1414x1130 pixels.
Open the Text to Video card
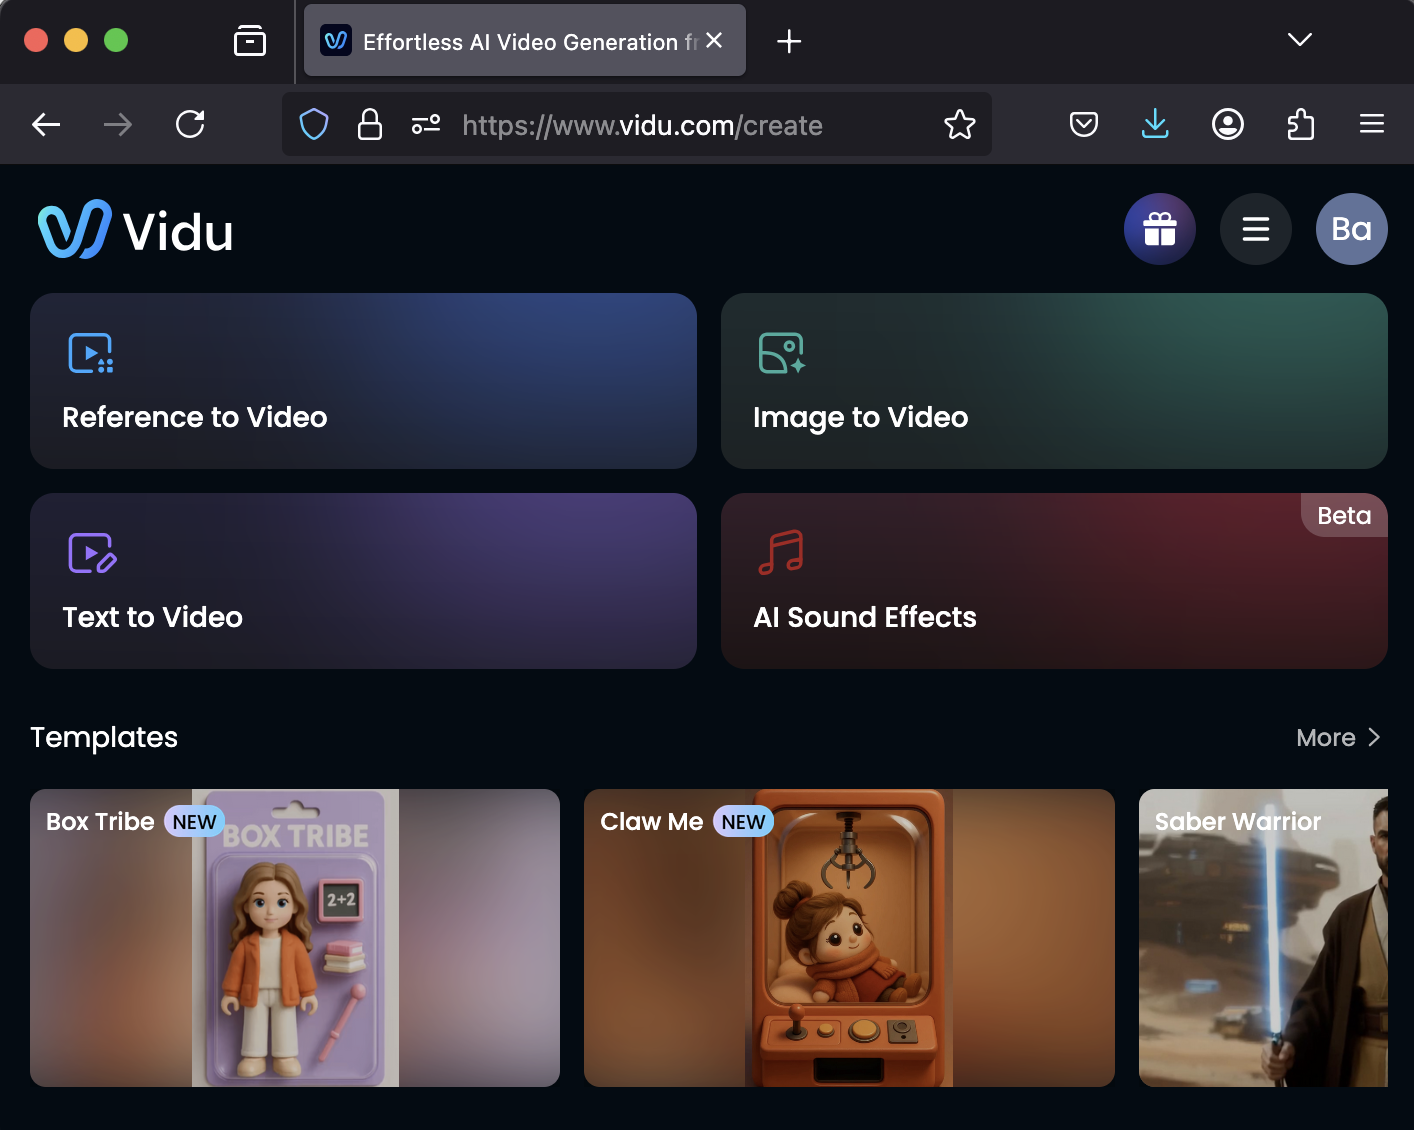click(x=363, y=581)
